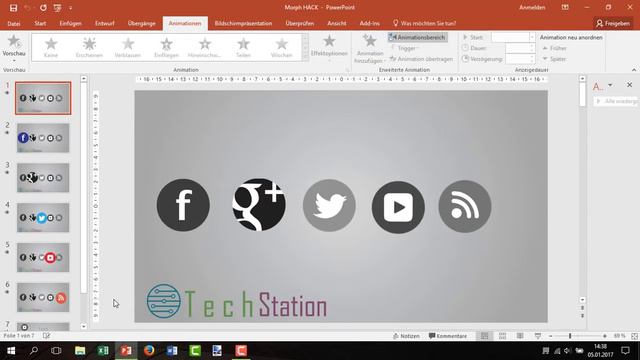Select the Wischen animation effect
This screenshot has width=640, height=360.
[282, 47]
